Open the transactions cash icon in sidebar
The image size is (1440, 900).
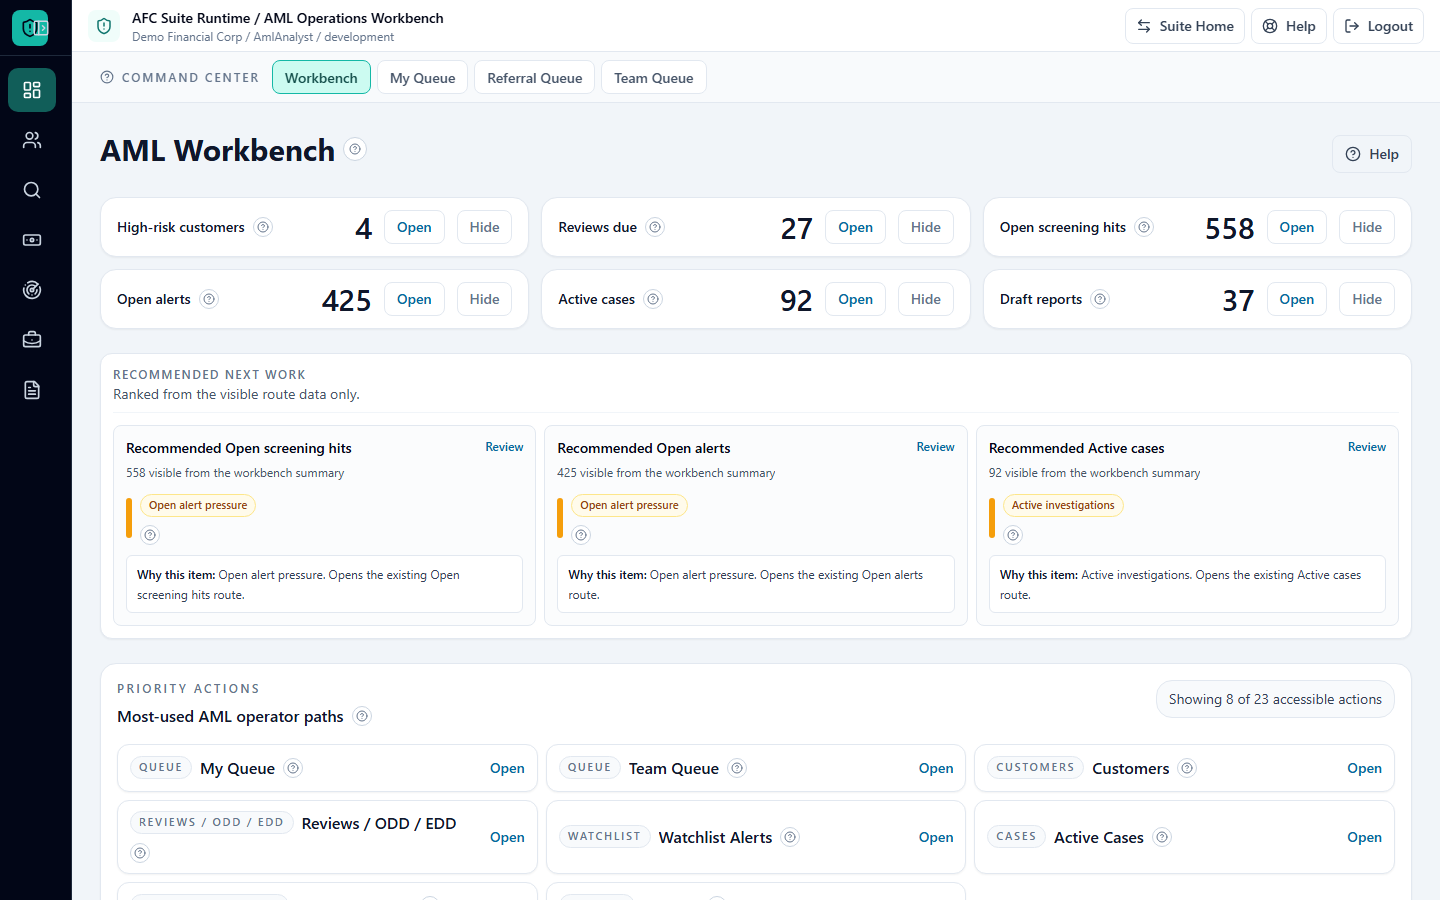point(32,240)
